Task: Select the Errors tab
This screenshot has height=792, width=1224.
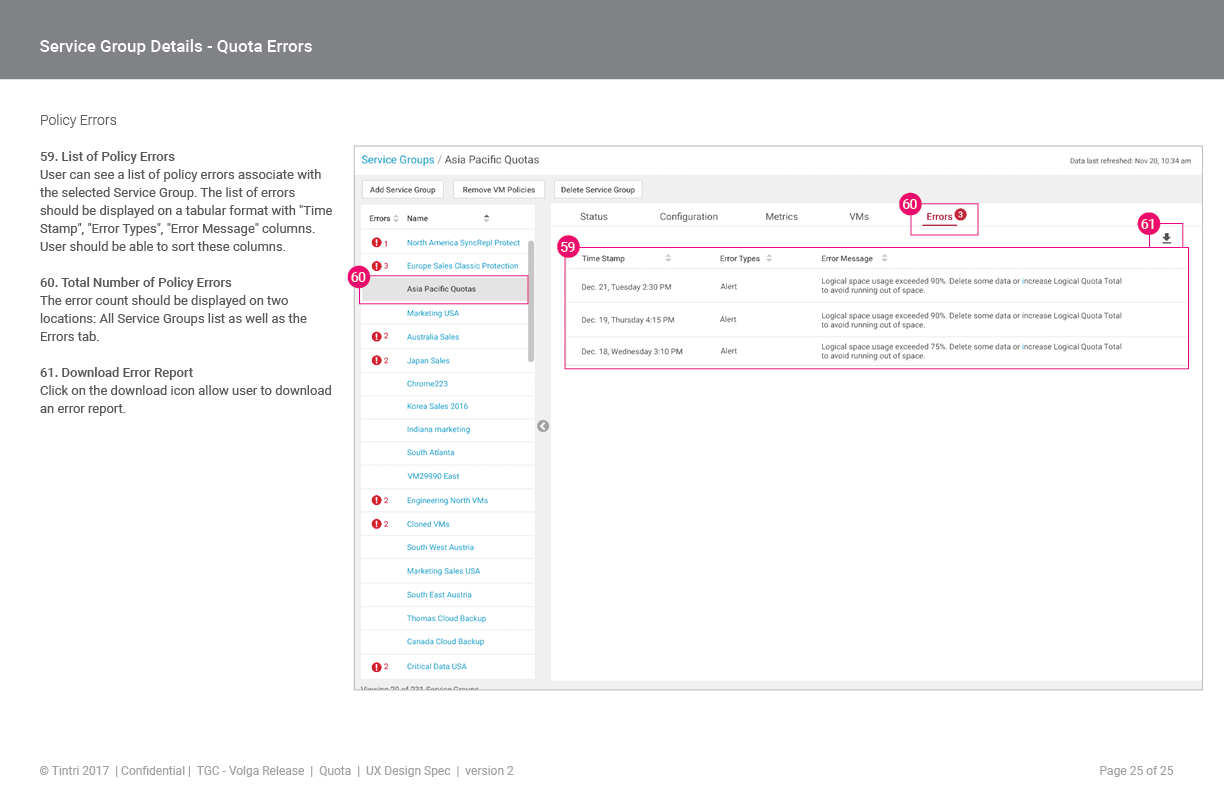Action: 939,217
